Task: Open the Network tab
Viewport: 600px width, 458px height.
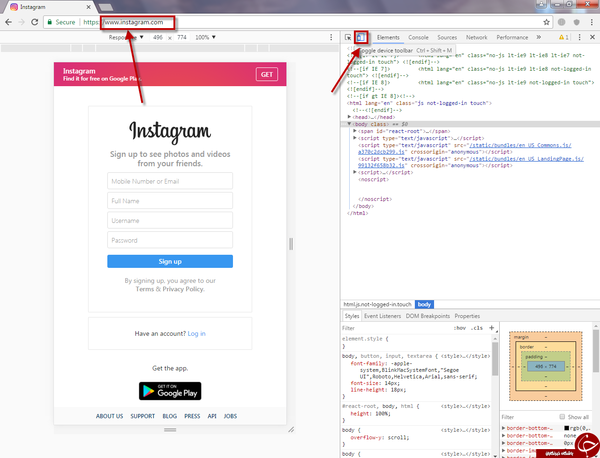Action: 476,37
